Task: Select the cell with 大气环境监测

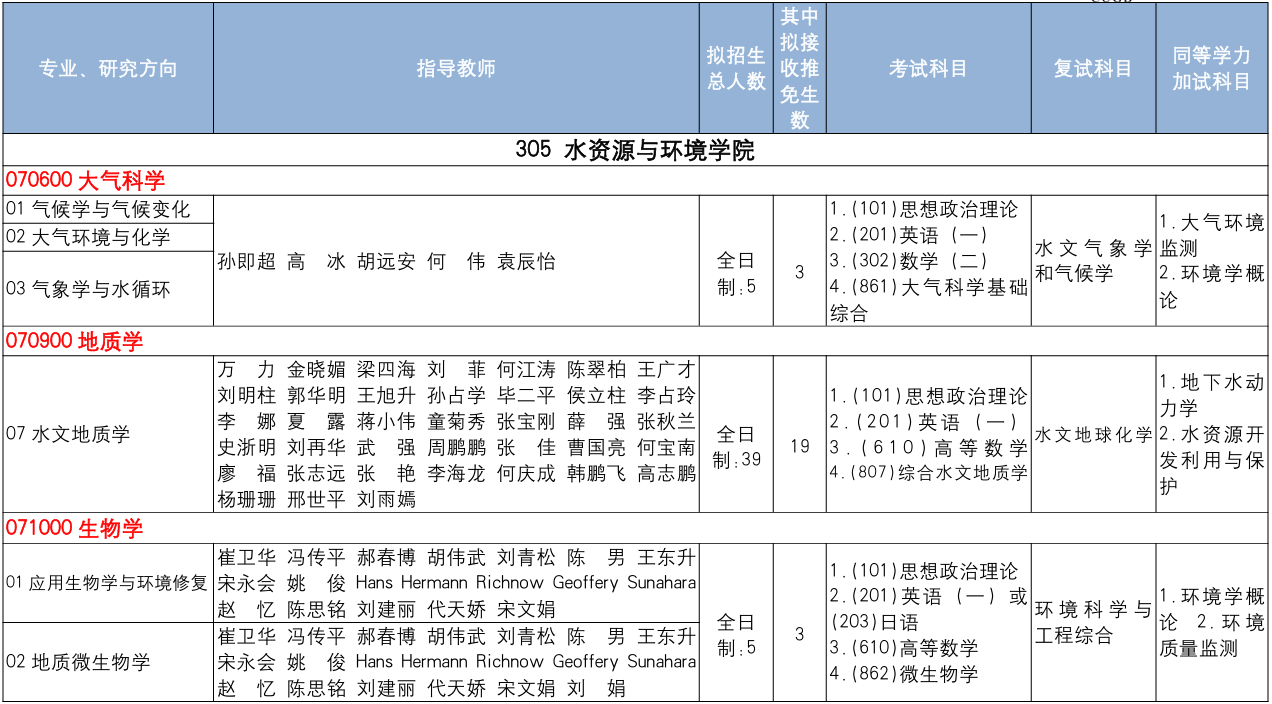Action: 1212,261
